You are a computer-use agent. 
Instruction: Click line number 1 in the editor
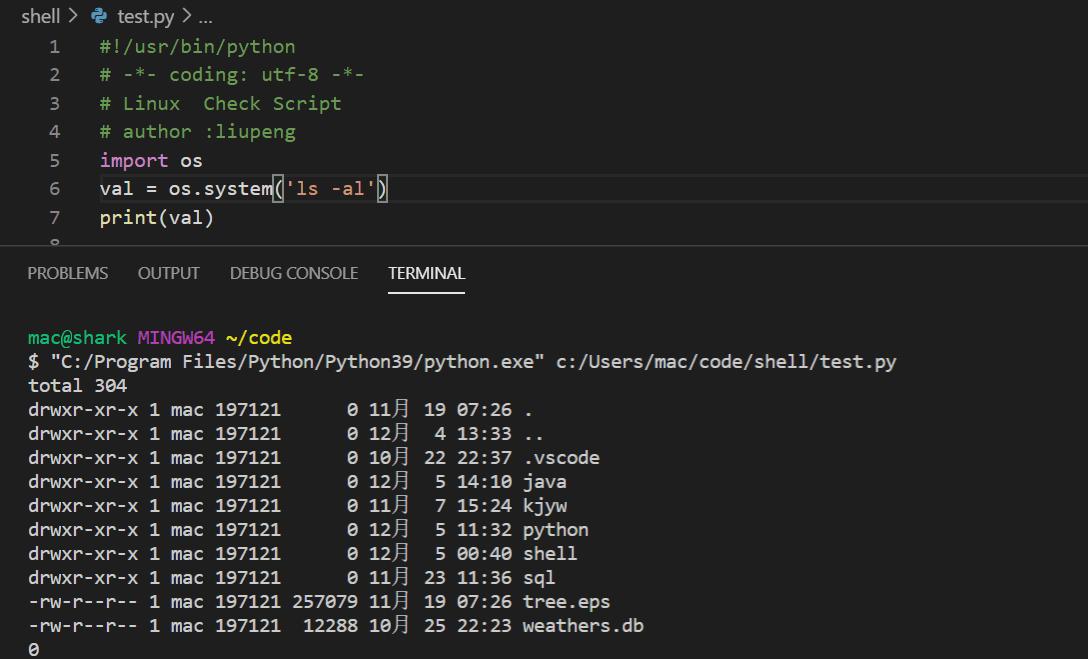(54, 46)
